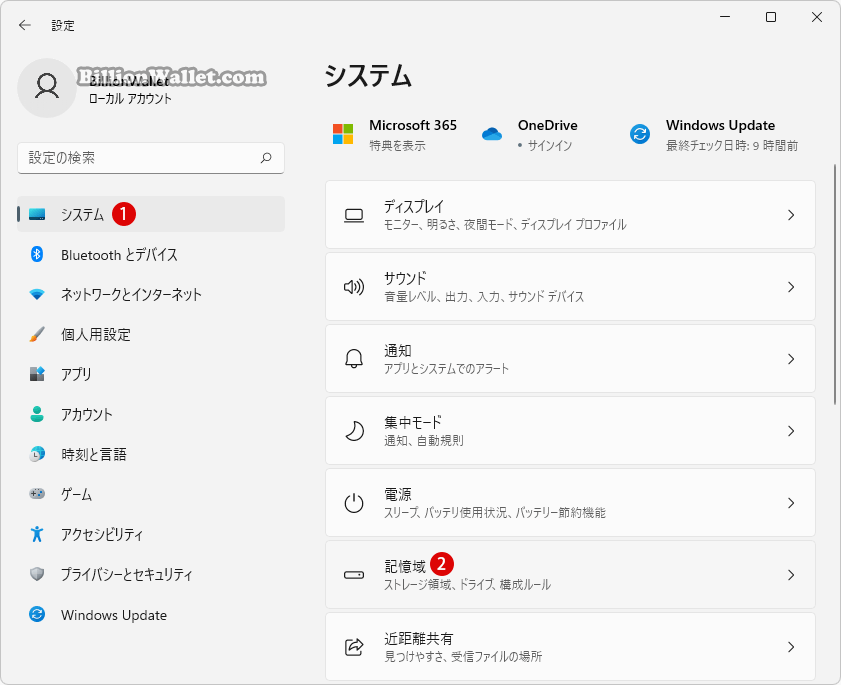Click モニター、明るさ、夜間モード description text
Screen dimensions: 841x685
pyautogui.click(x=505, y=225)
